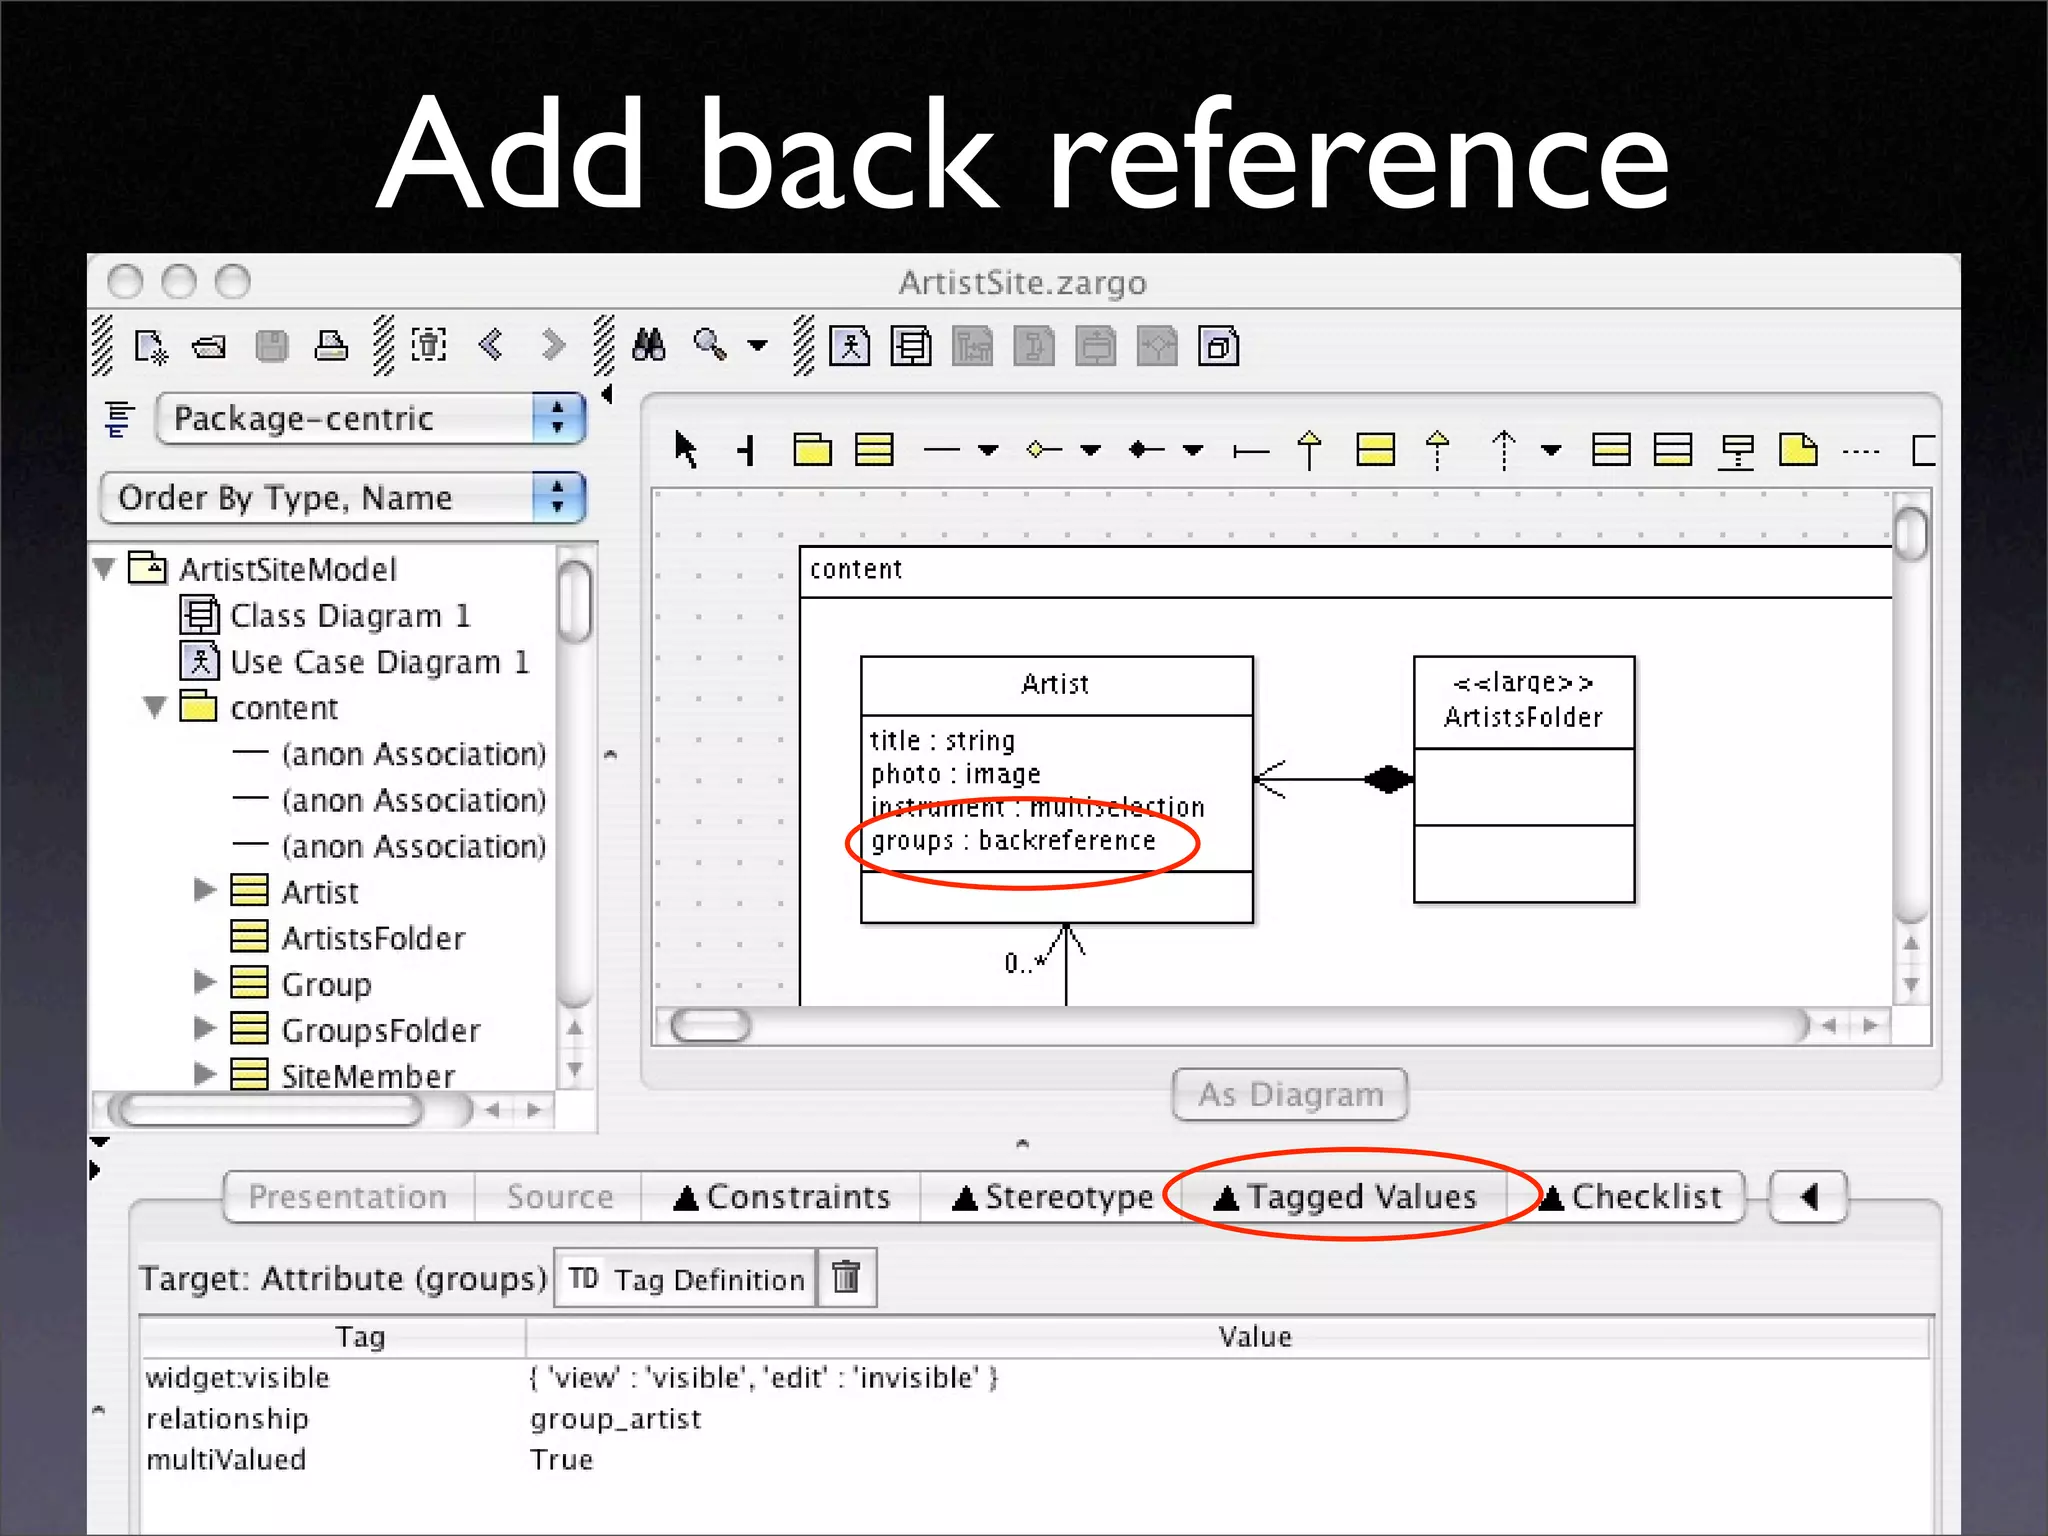Screen dimensions: 2048x1536
Task: Click the new package folder tool
Action: click(812, 449)
